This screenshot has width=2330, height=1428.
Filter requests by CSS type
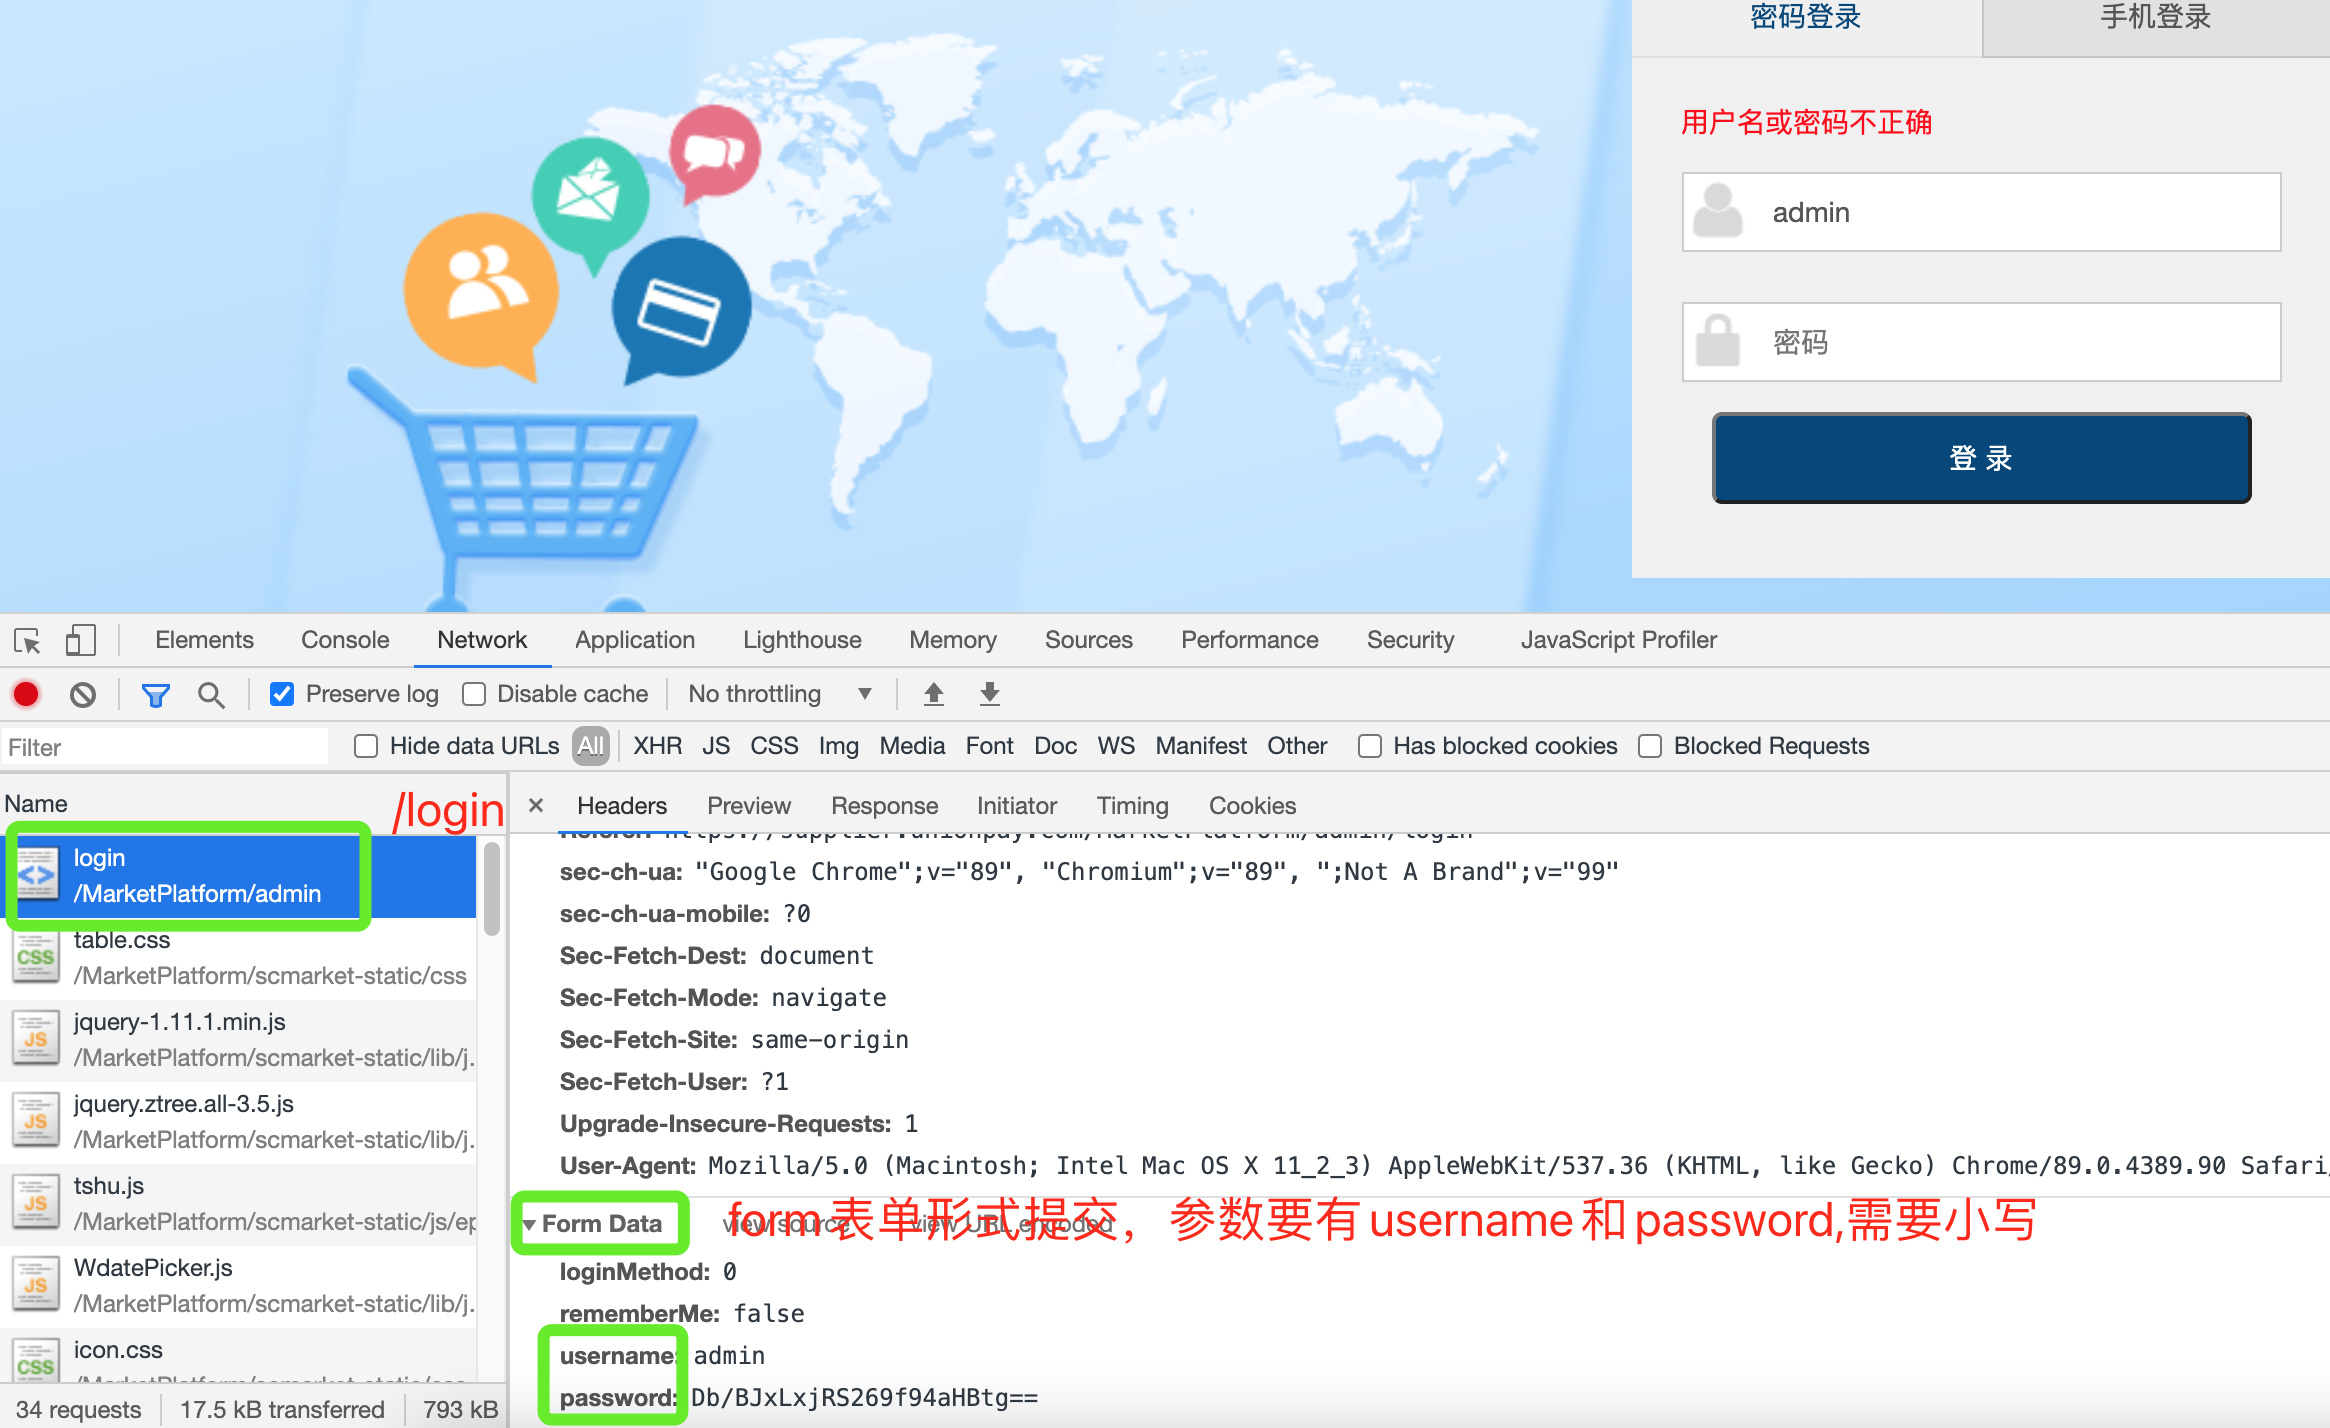coord(774,746)
